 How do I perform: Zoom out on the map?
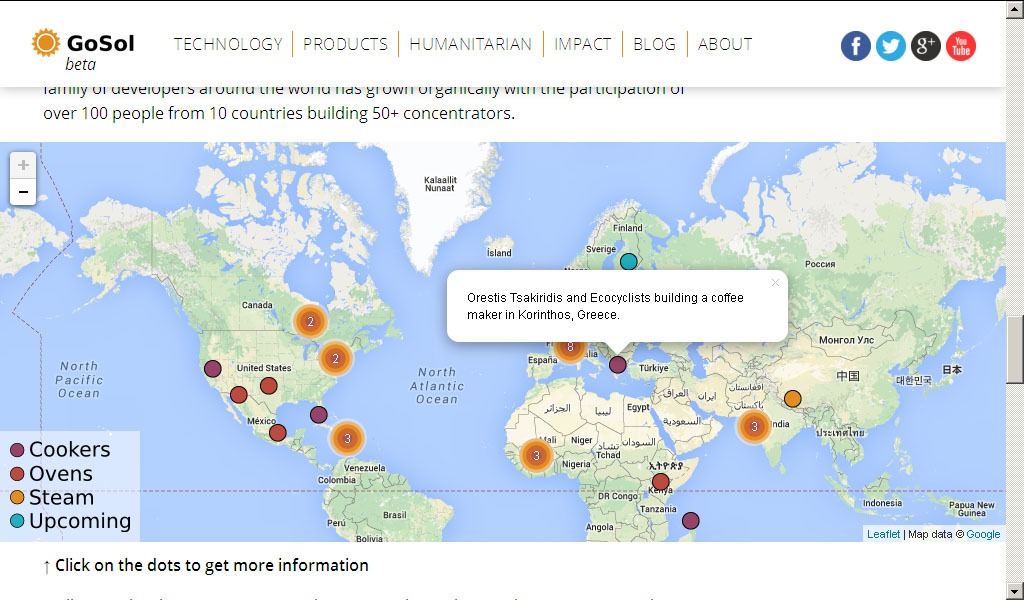(x=23, y=192)
